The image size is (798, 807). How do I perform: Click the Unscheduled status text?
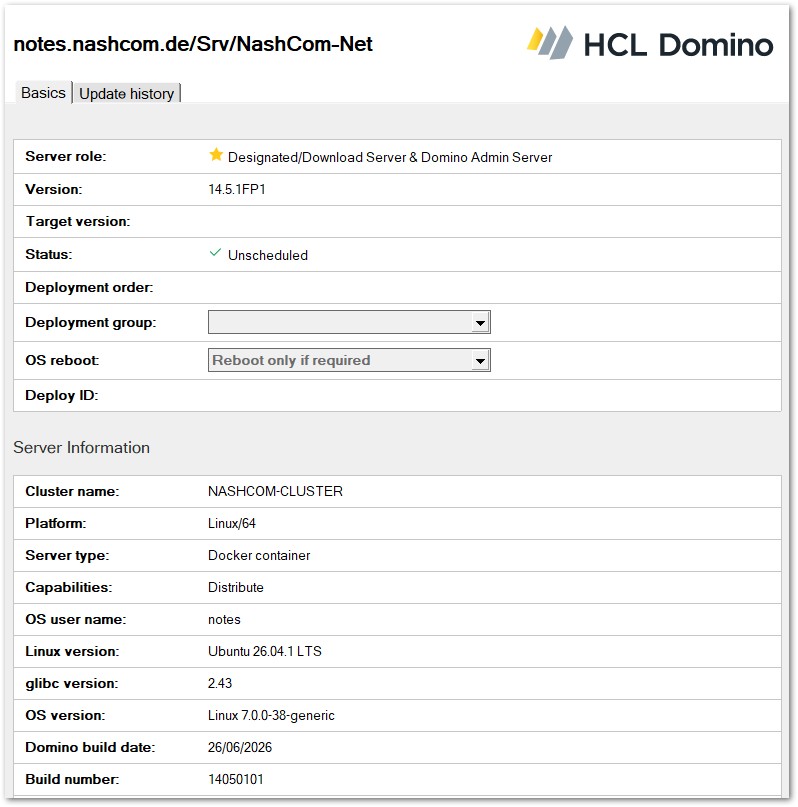point(268,255)
